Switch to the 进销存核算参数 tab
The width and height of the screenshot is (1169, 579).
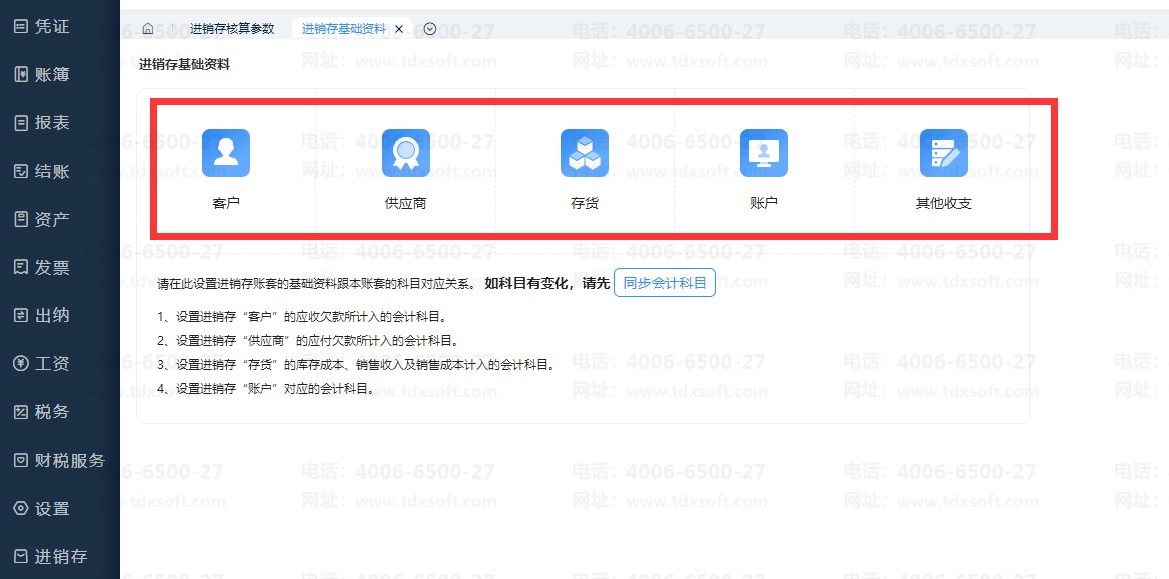click(x=231, y=29)
